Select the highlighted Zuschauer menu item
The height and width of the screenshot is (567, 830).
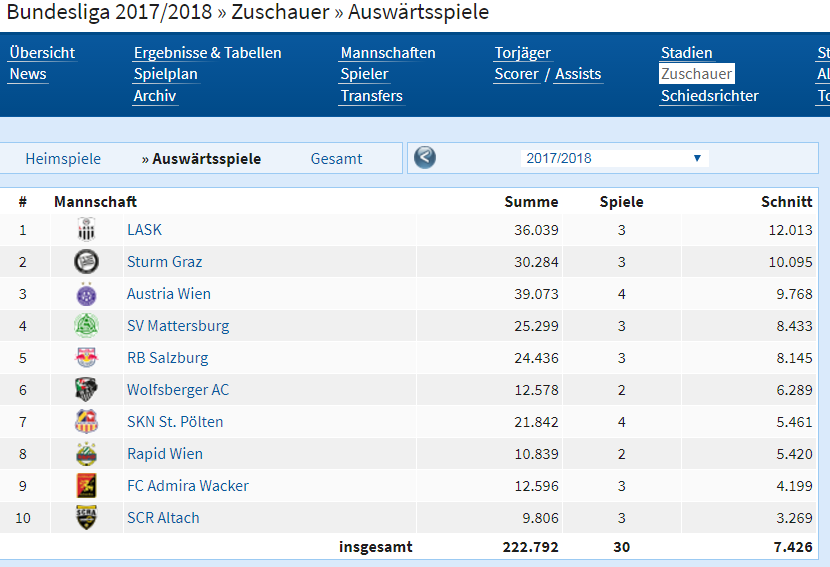tap(697, 74)
